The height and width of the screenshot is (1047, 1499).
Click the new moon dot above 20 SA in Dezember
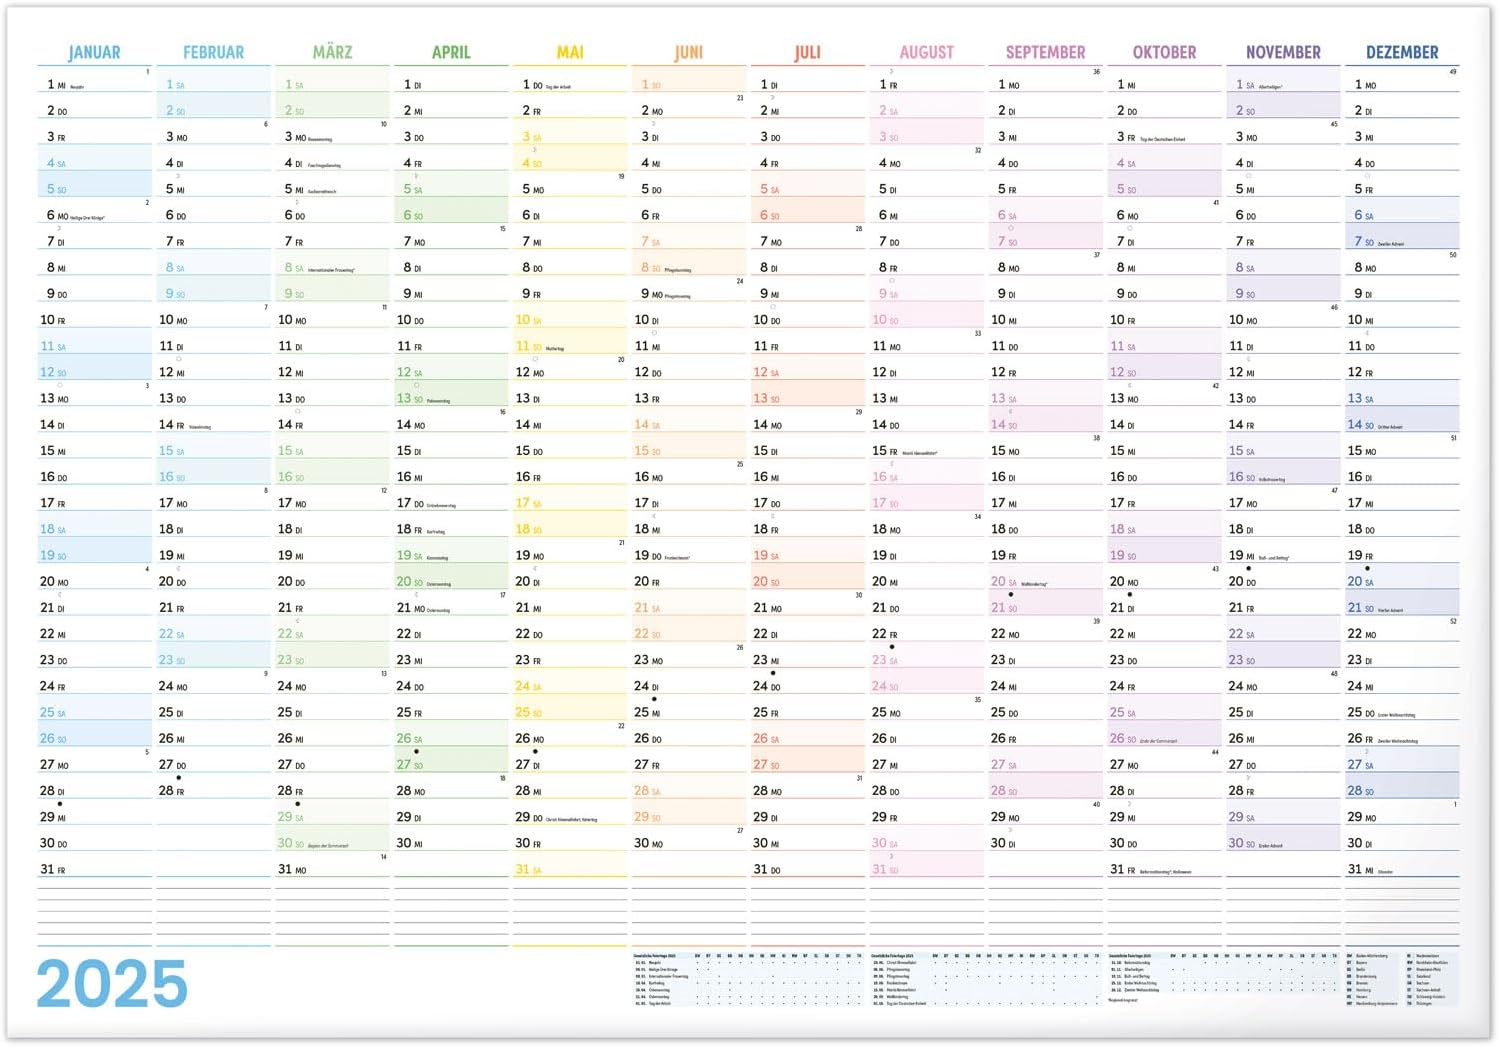pyautogui.click(x=1367, y=569)
